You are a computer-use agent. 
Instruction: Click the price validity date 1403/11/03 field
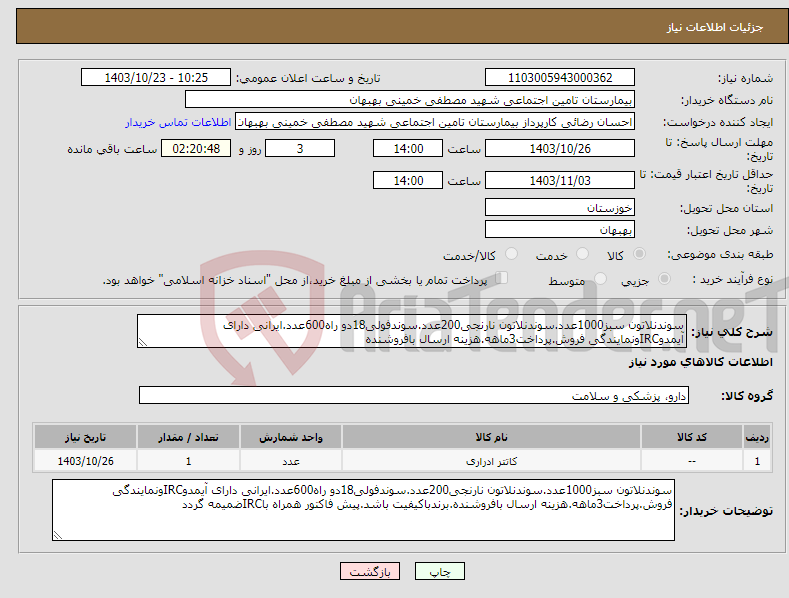click(560, 180)
